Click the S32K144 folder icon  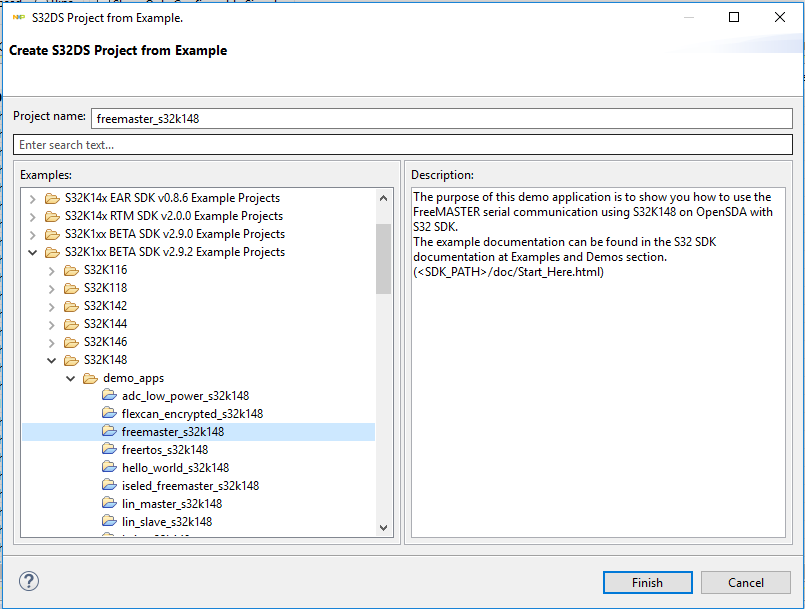coord(71,324)
